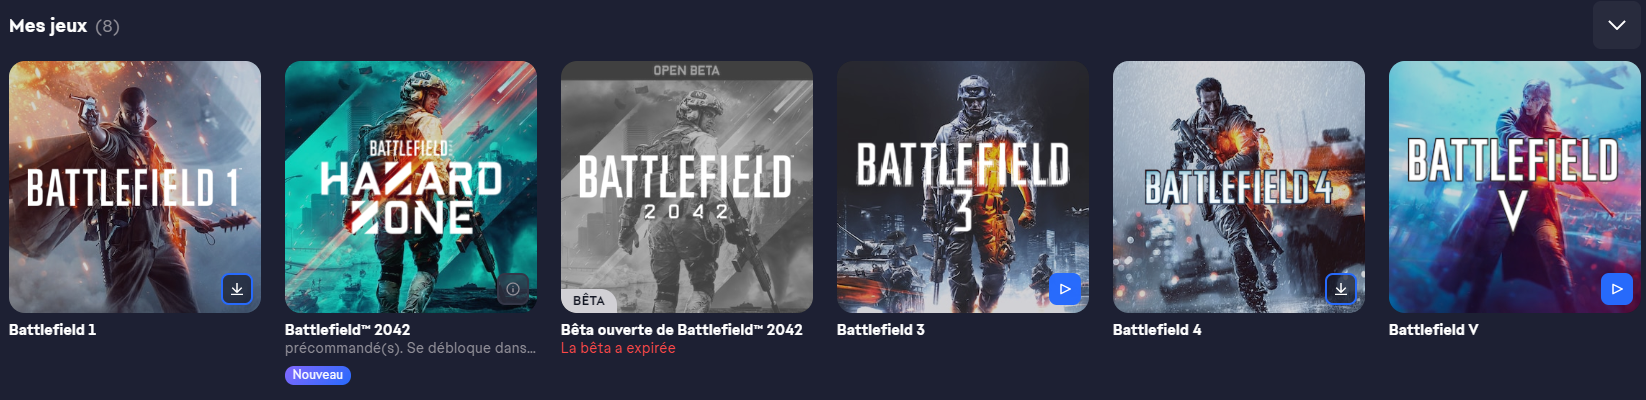This screenshot has height=400, width=1646.
Task: Click the Bêta ouverte de Battlefield 2042 title
Action: (x=682, y=329)
